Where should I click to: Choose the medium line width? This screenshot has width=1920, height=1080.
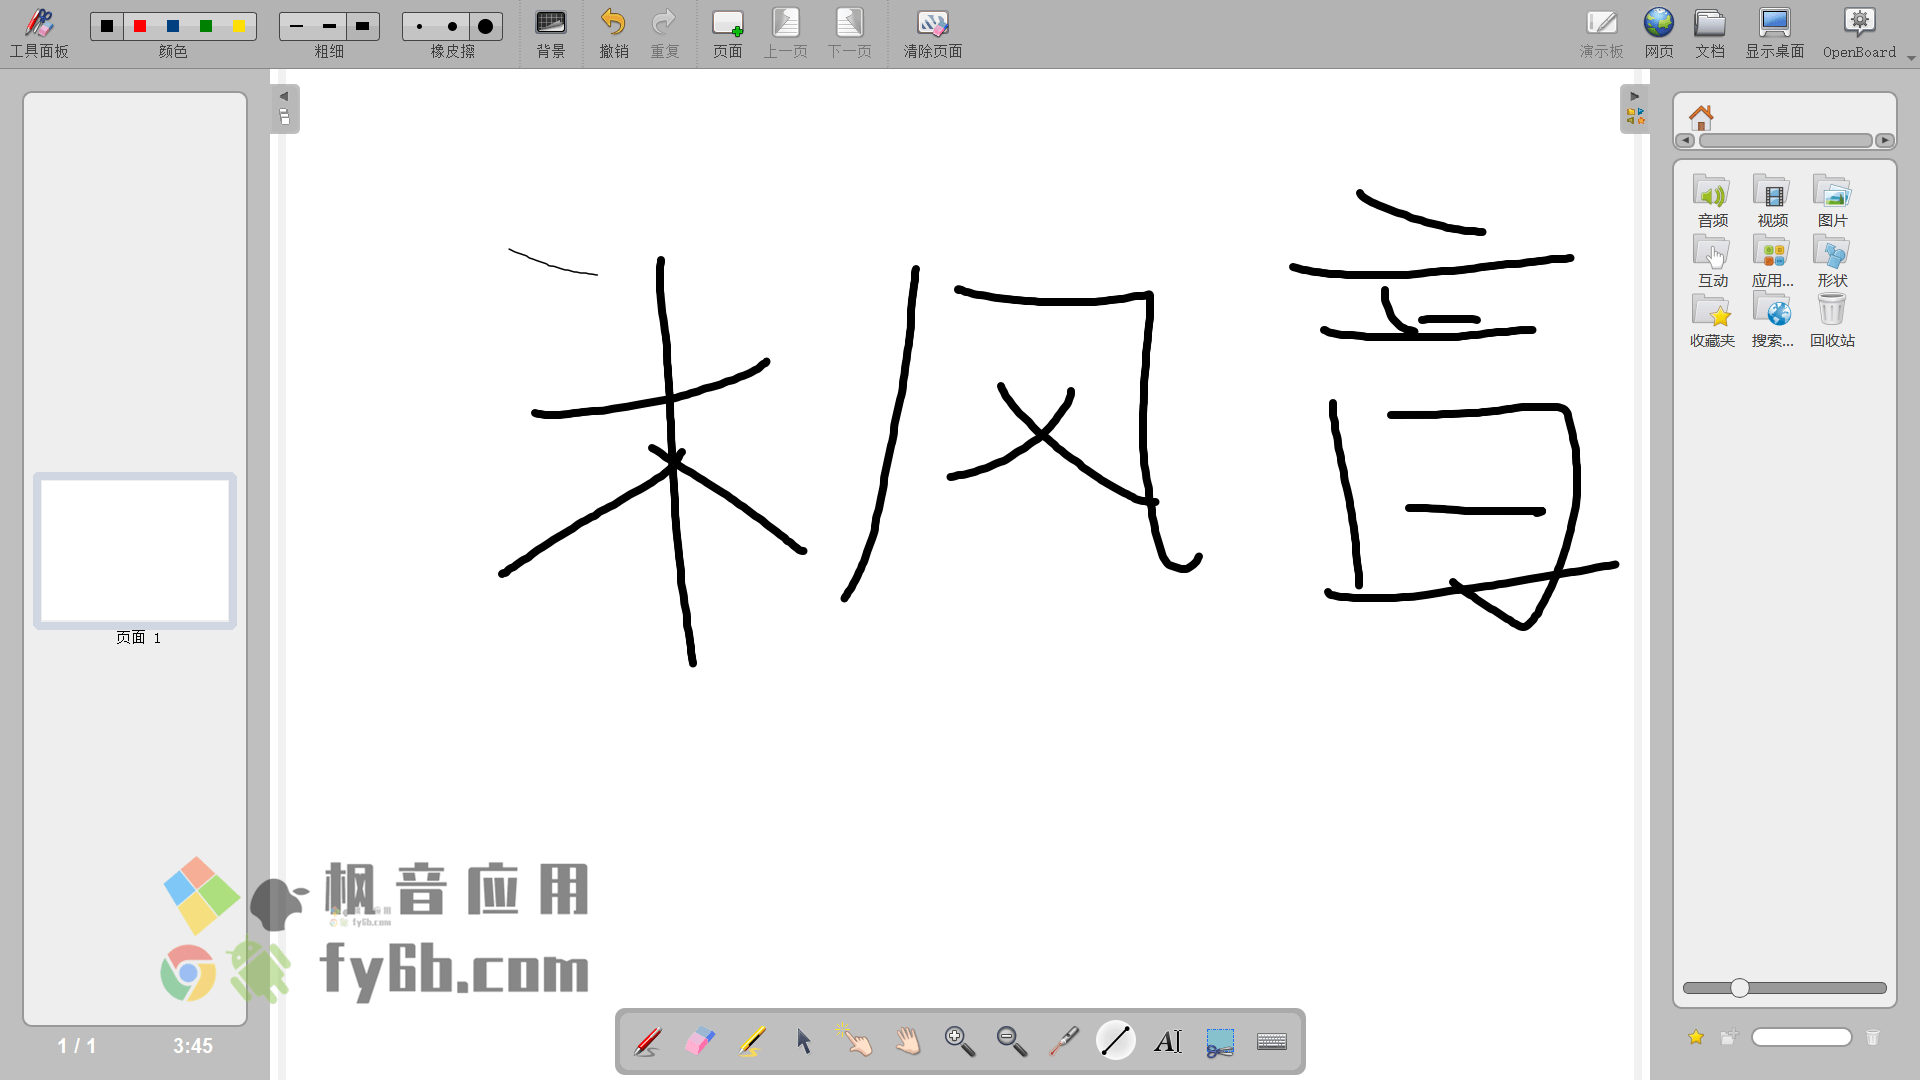pos(329,26)
